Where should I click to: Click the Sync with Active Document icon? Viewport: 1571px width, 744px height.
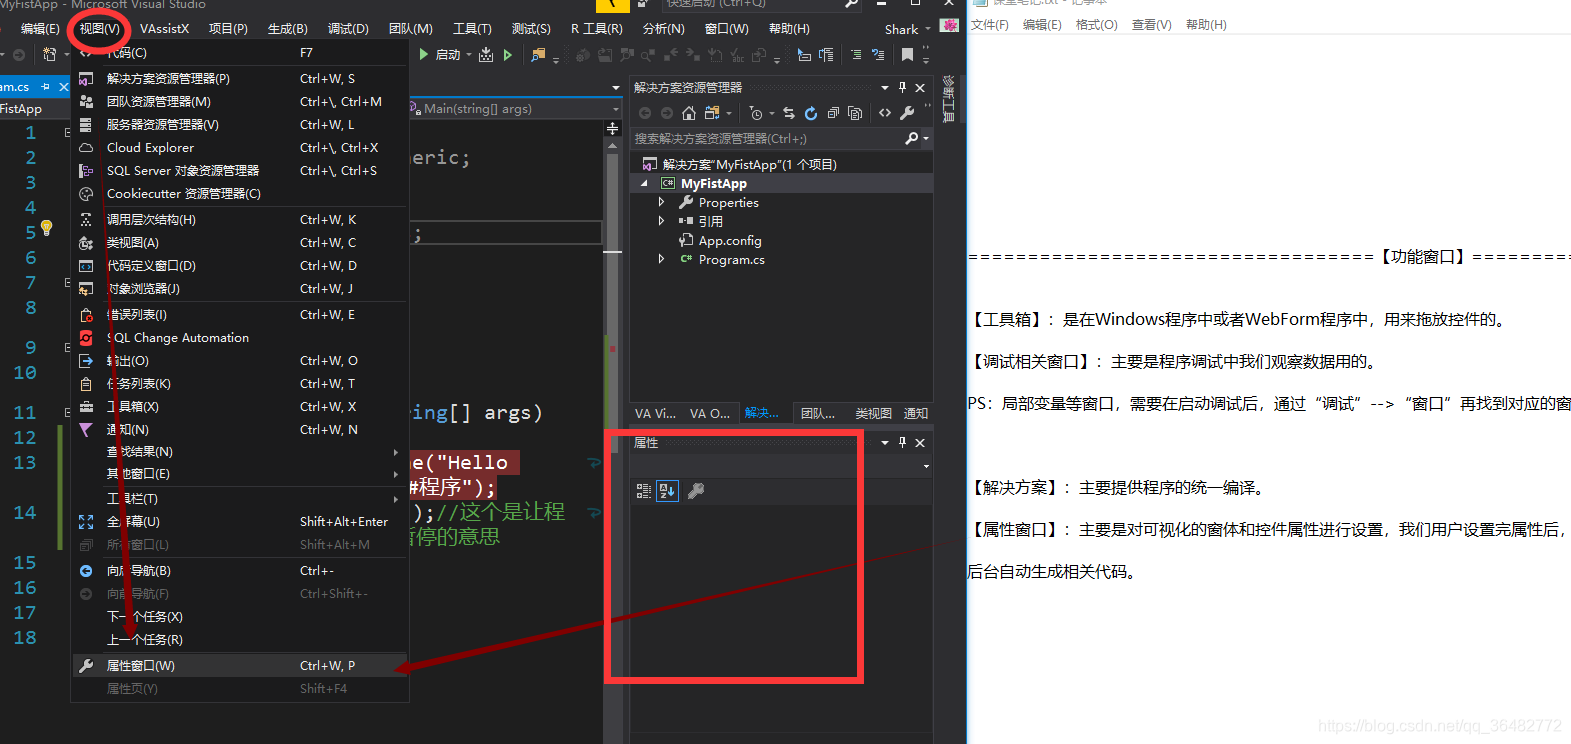[x=789, y=113]
